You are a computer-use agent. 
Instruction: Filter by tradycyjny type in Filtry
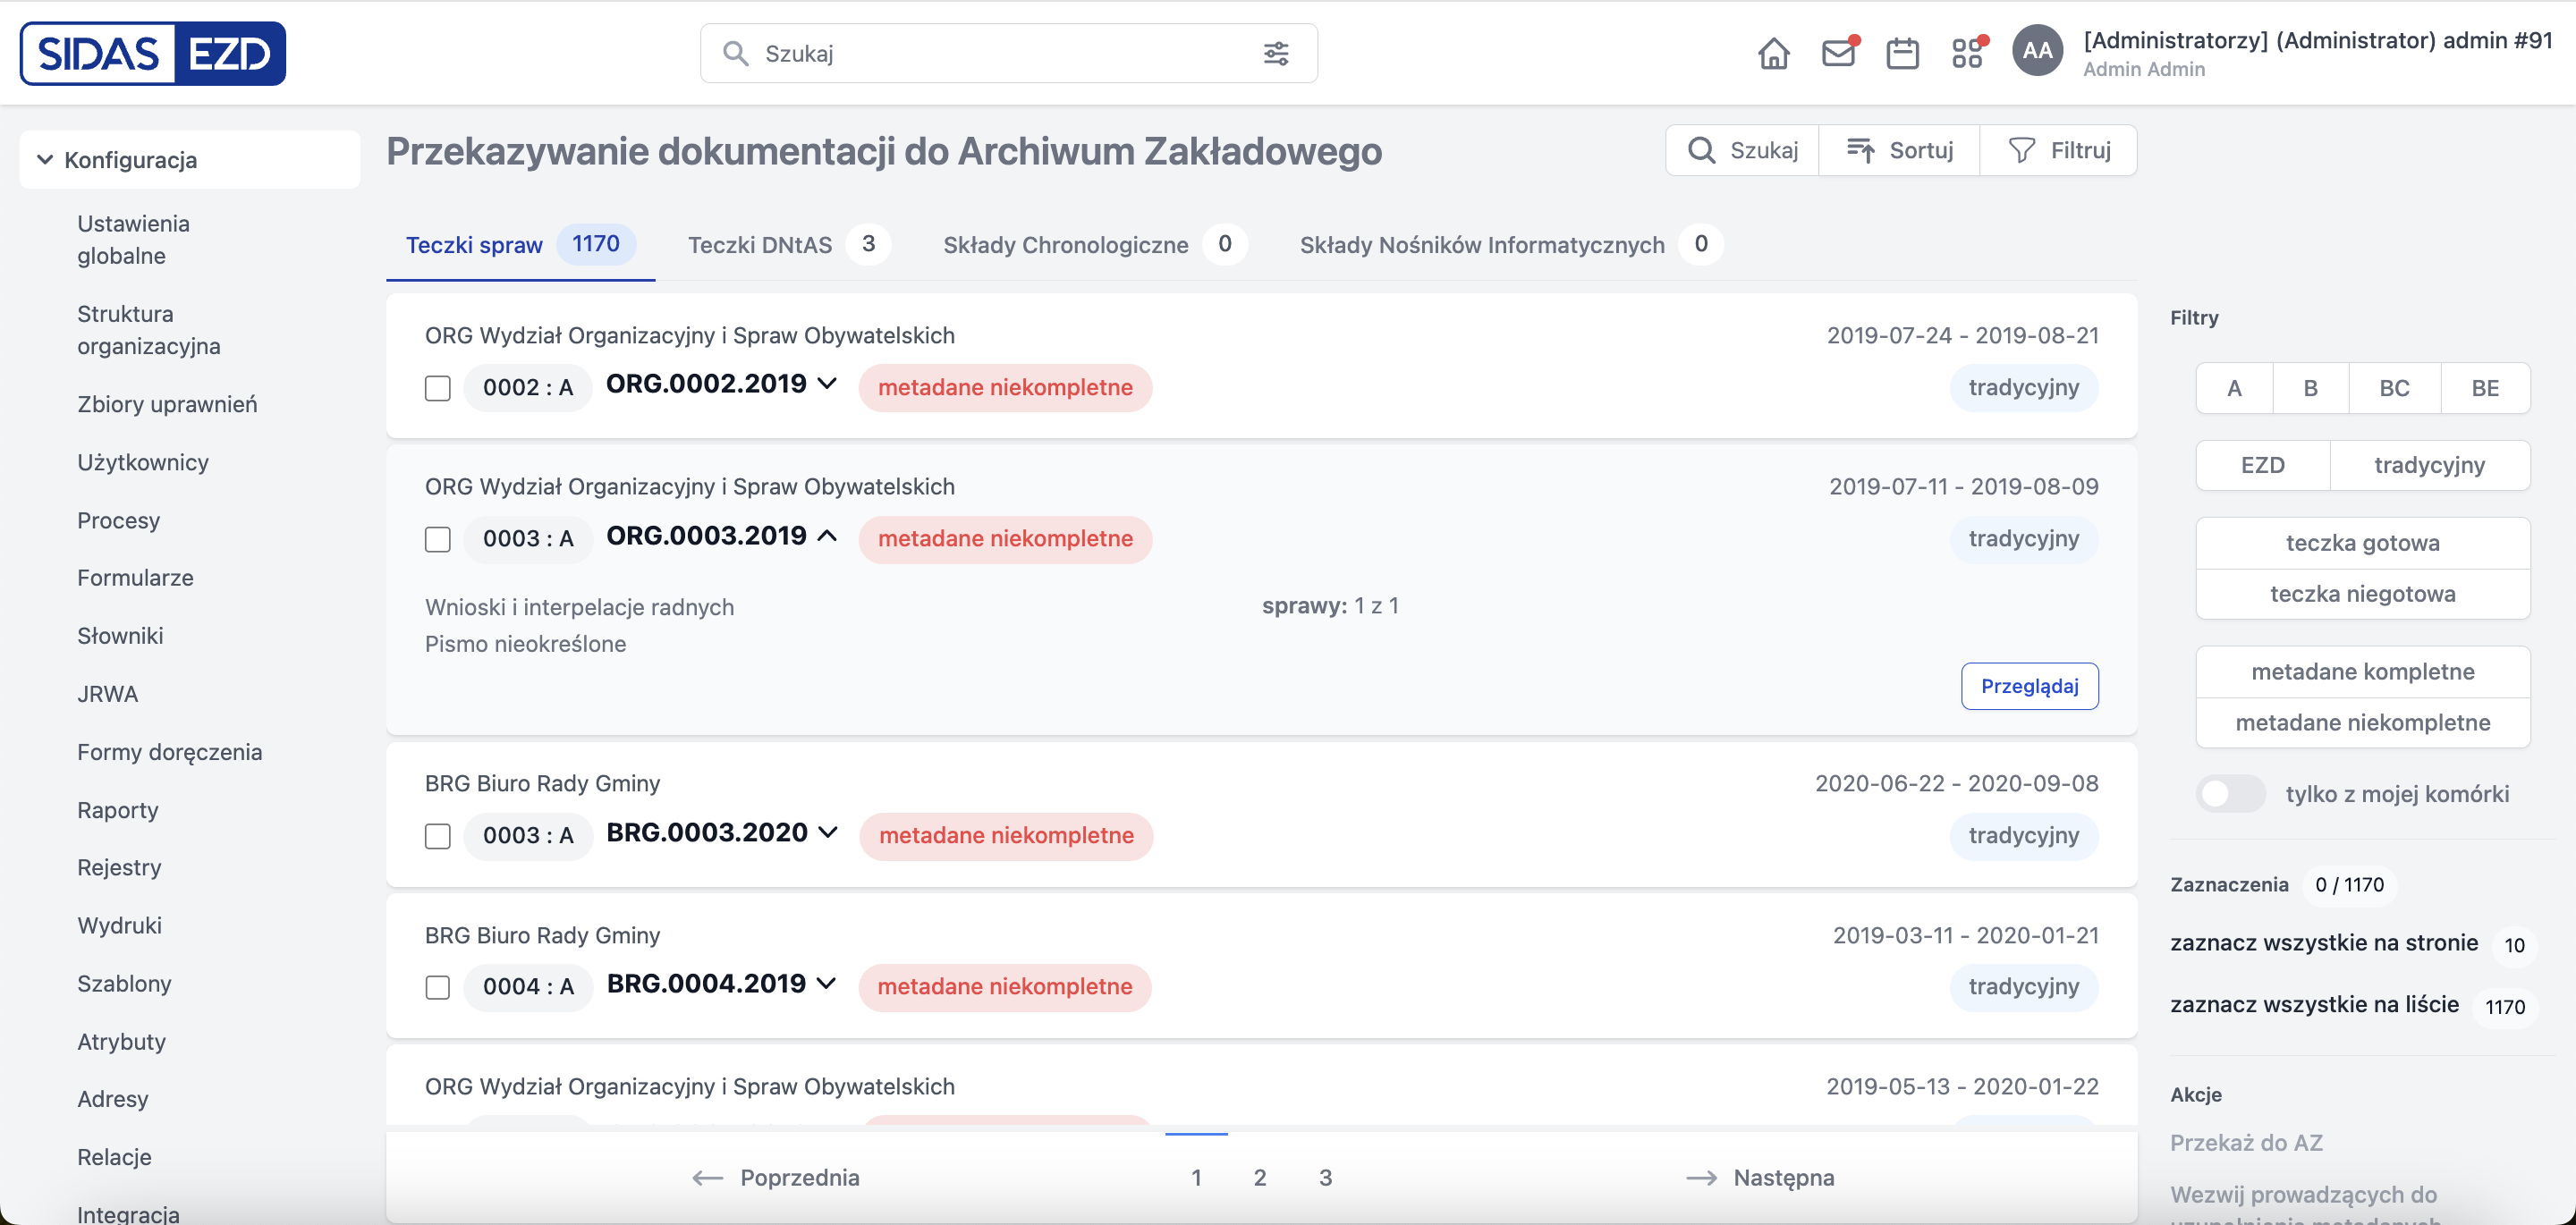tap(2430, 465)
